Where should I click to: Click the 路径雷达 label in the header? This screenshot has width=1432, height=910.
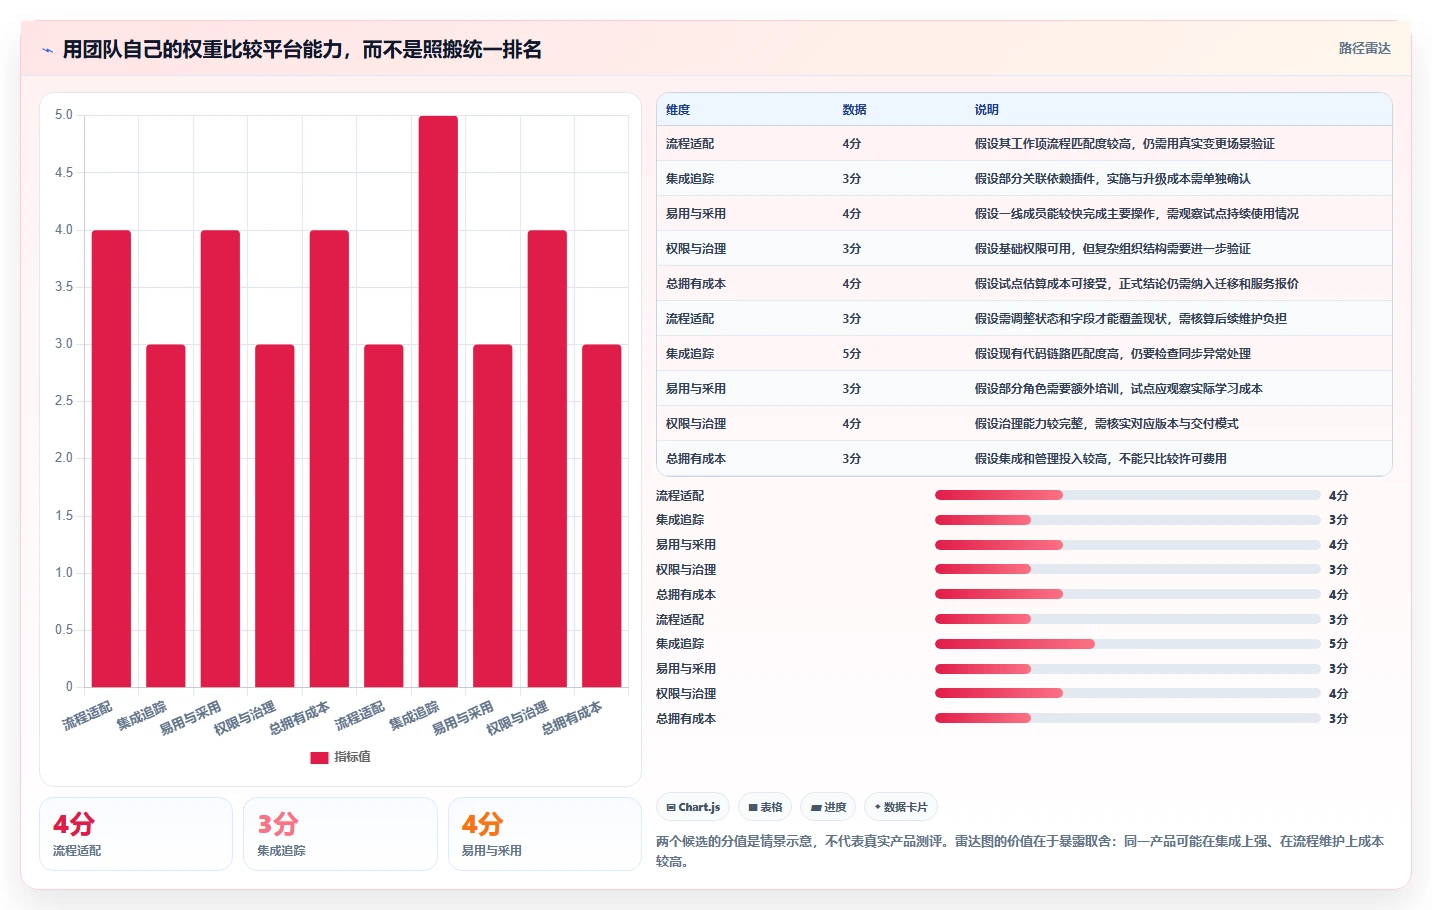[x=1364, y=48]
